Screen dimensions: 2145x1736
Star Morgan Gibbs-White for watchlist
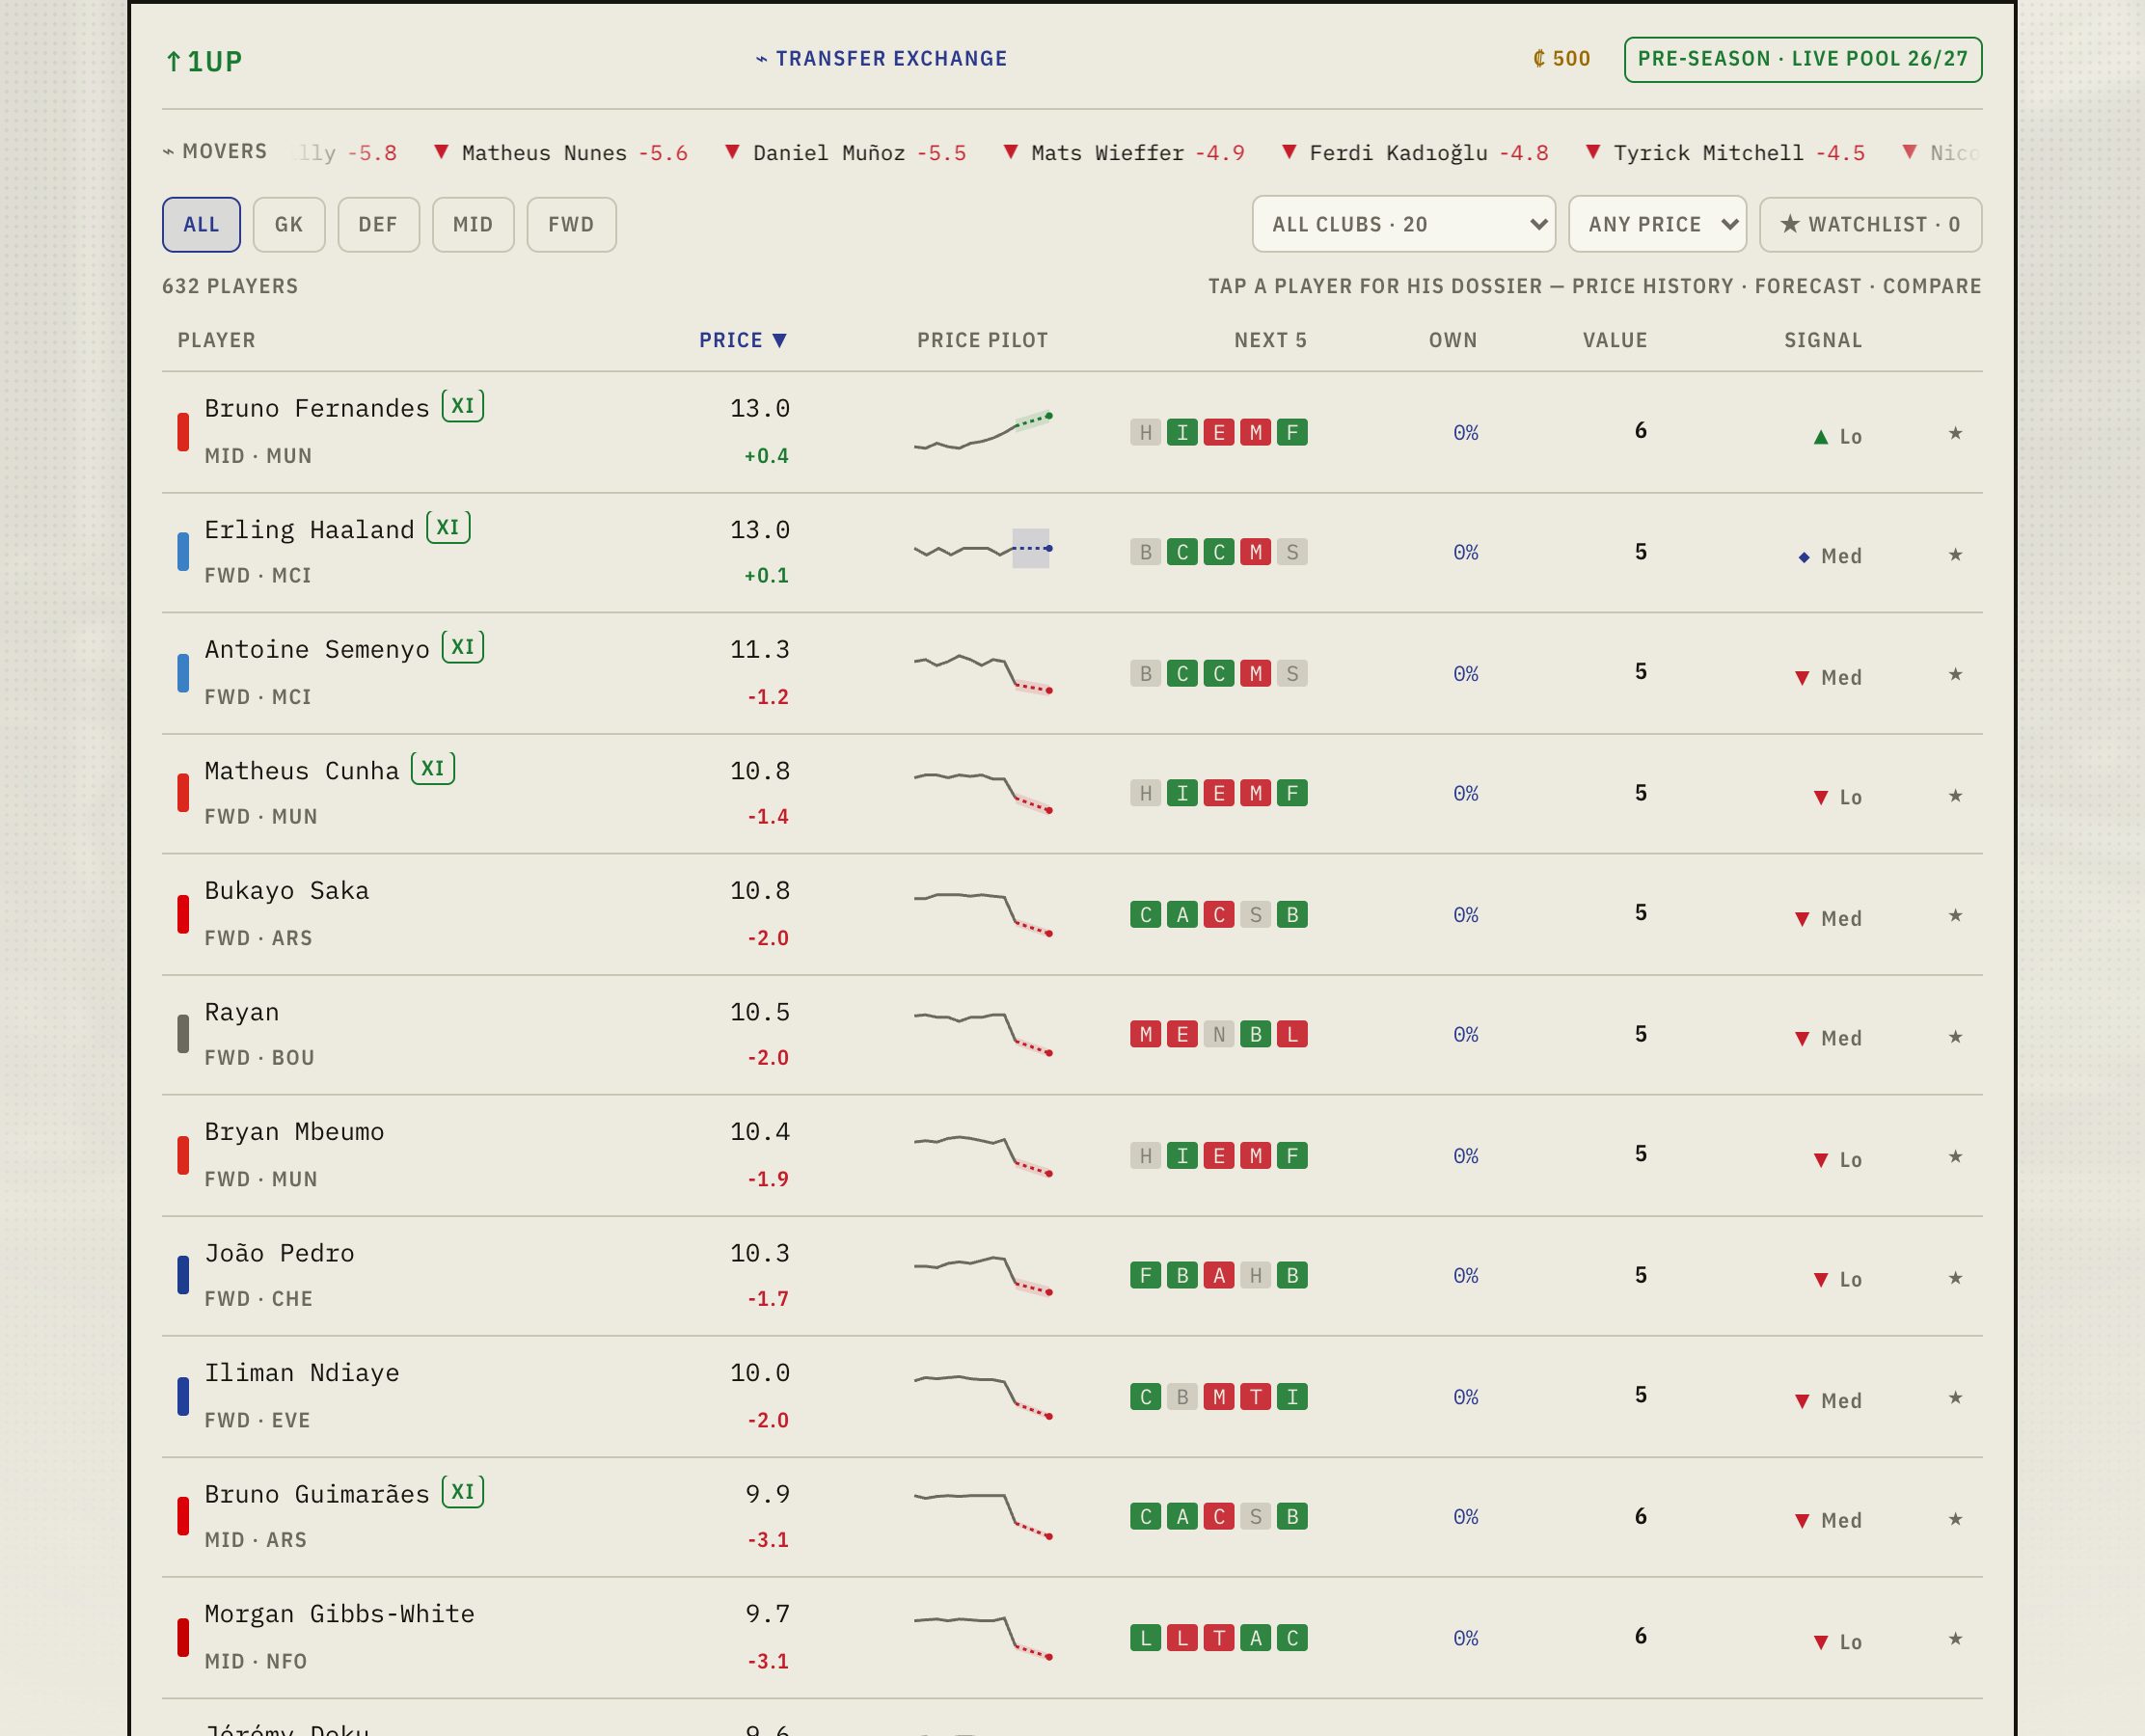(1955, 1638)
